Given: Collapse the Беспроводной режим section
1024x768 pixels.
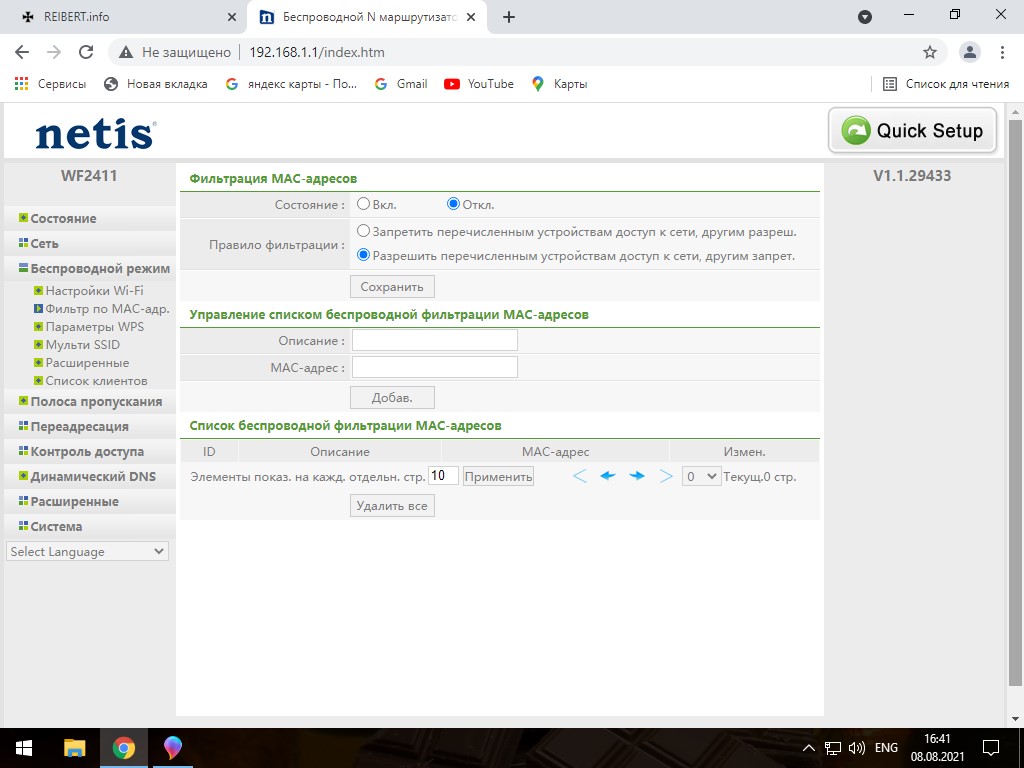Looking at the screenshot, I should [94, 268].
